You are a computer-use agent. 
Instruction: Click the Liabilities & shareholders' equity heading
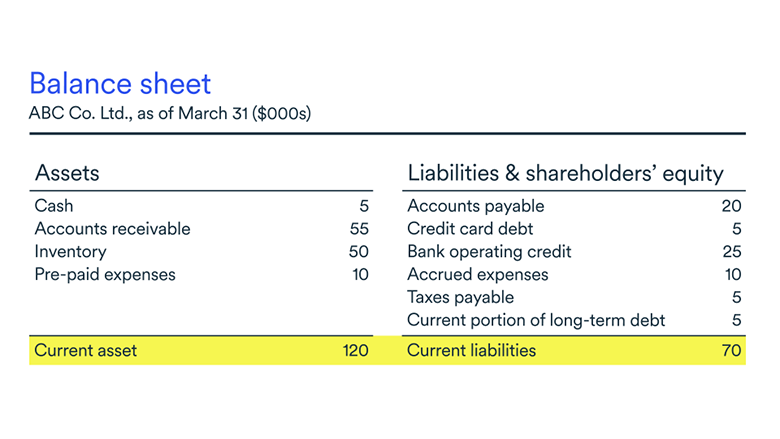[x=565, y=173]
